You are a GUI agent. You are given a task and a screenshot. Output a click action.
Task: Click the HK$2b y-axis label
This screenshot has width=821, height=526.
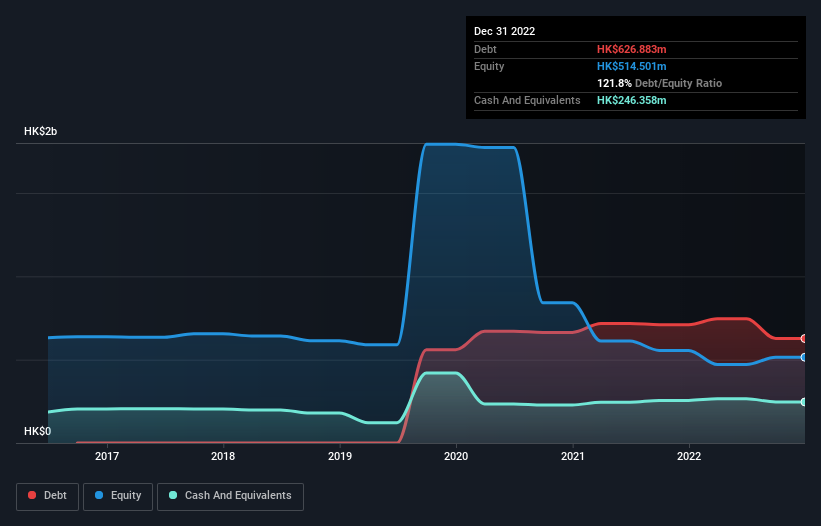(40, 131)
